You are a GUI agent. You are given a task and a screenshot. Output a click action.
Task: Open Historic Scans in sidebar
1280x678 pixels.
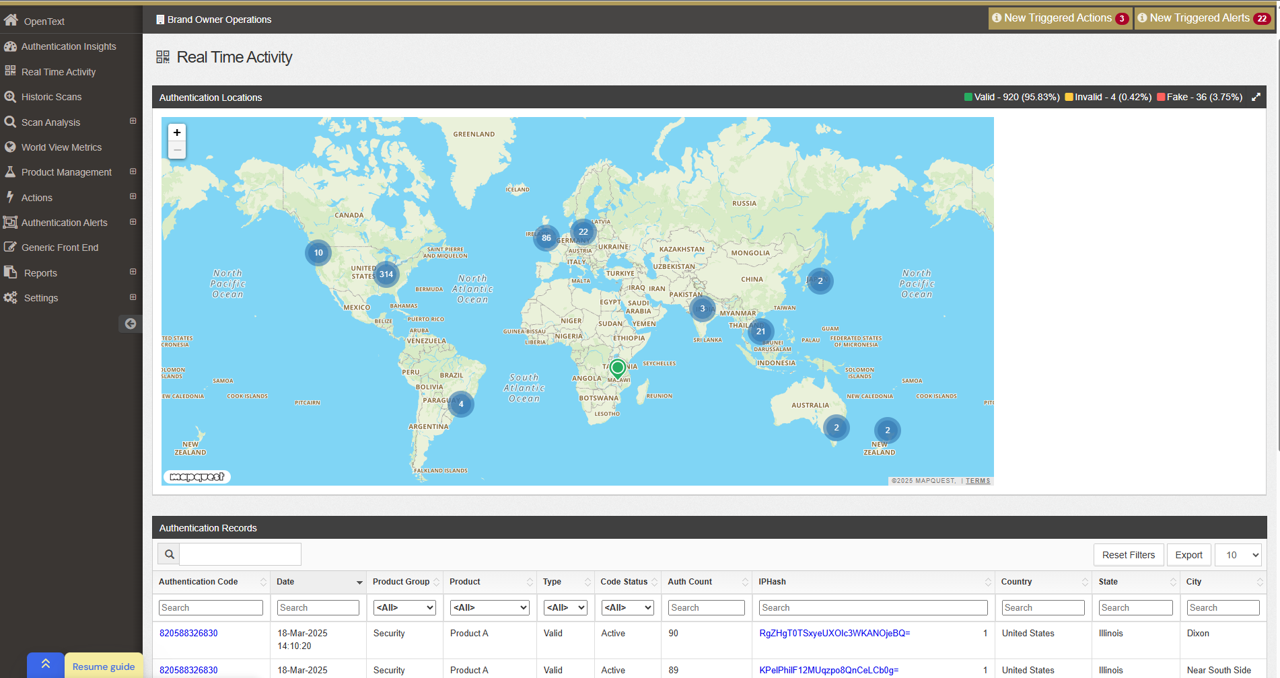pos(51,97)
